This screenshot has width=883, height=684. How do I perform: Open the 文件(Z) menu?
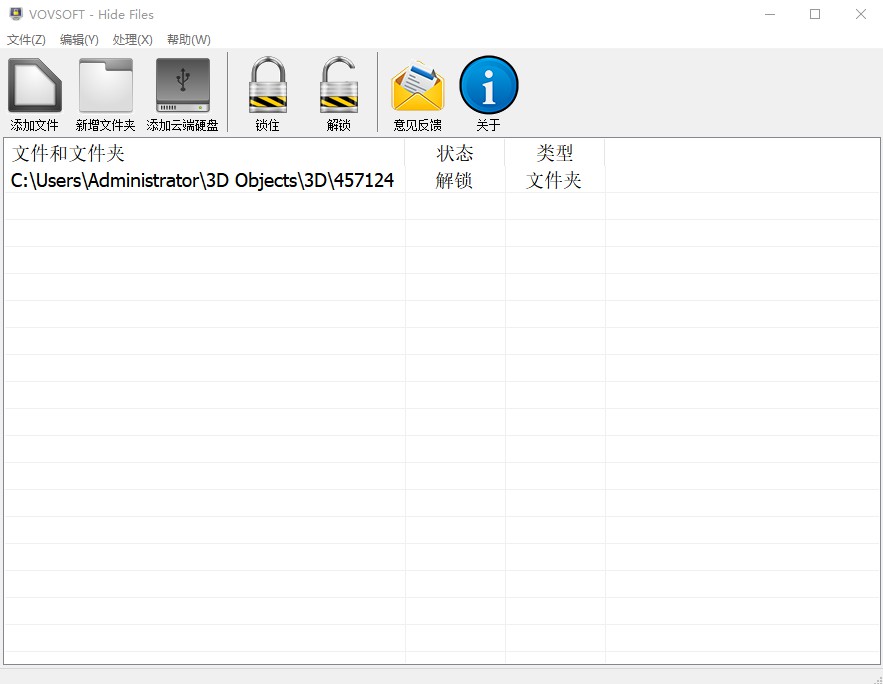(26, 39)
